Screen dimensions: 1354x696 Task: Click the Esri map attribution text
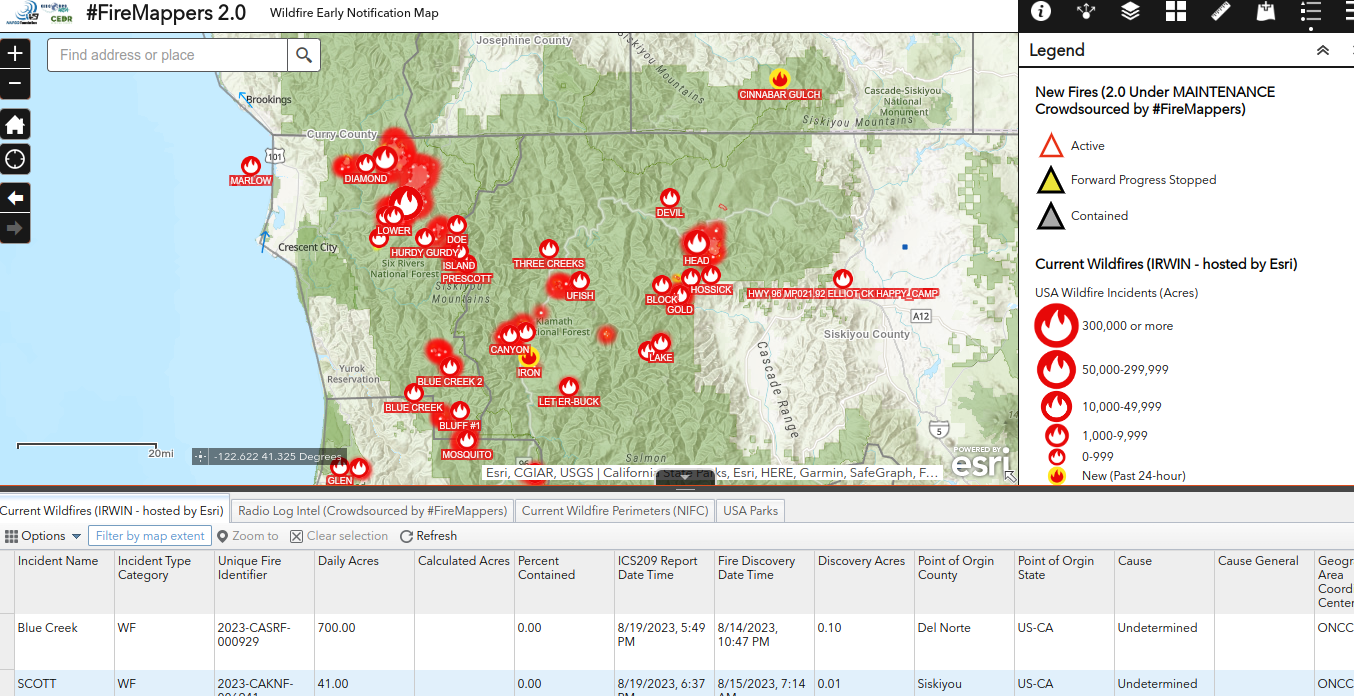click(x=712, y=473)
